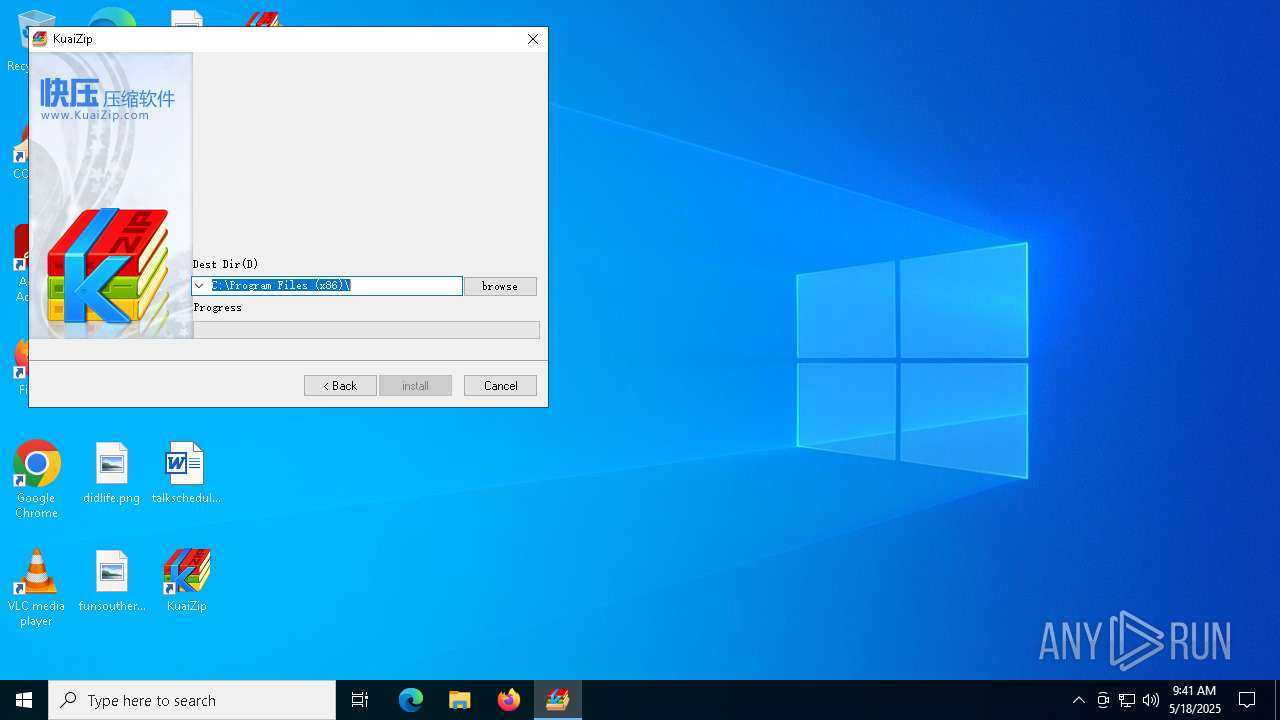Click the taskbar search box
1280x720 pixels.
192,700
